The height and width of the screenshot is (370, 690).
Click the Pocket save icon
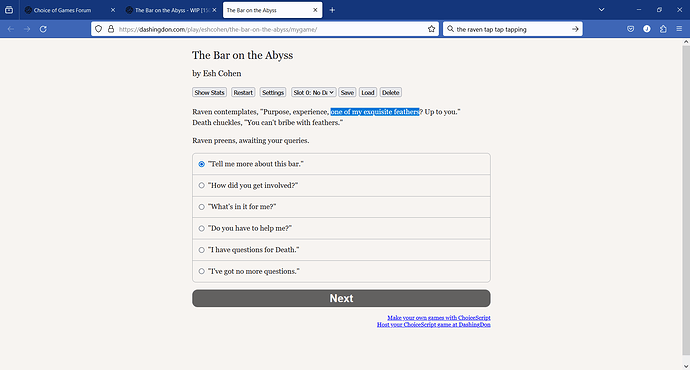click(x=631, y=29)
